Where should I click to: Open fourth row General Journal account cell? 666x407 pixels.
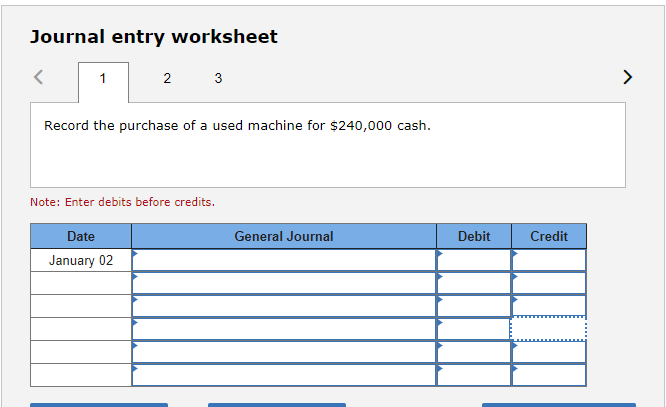284,329
